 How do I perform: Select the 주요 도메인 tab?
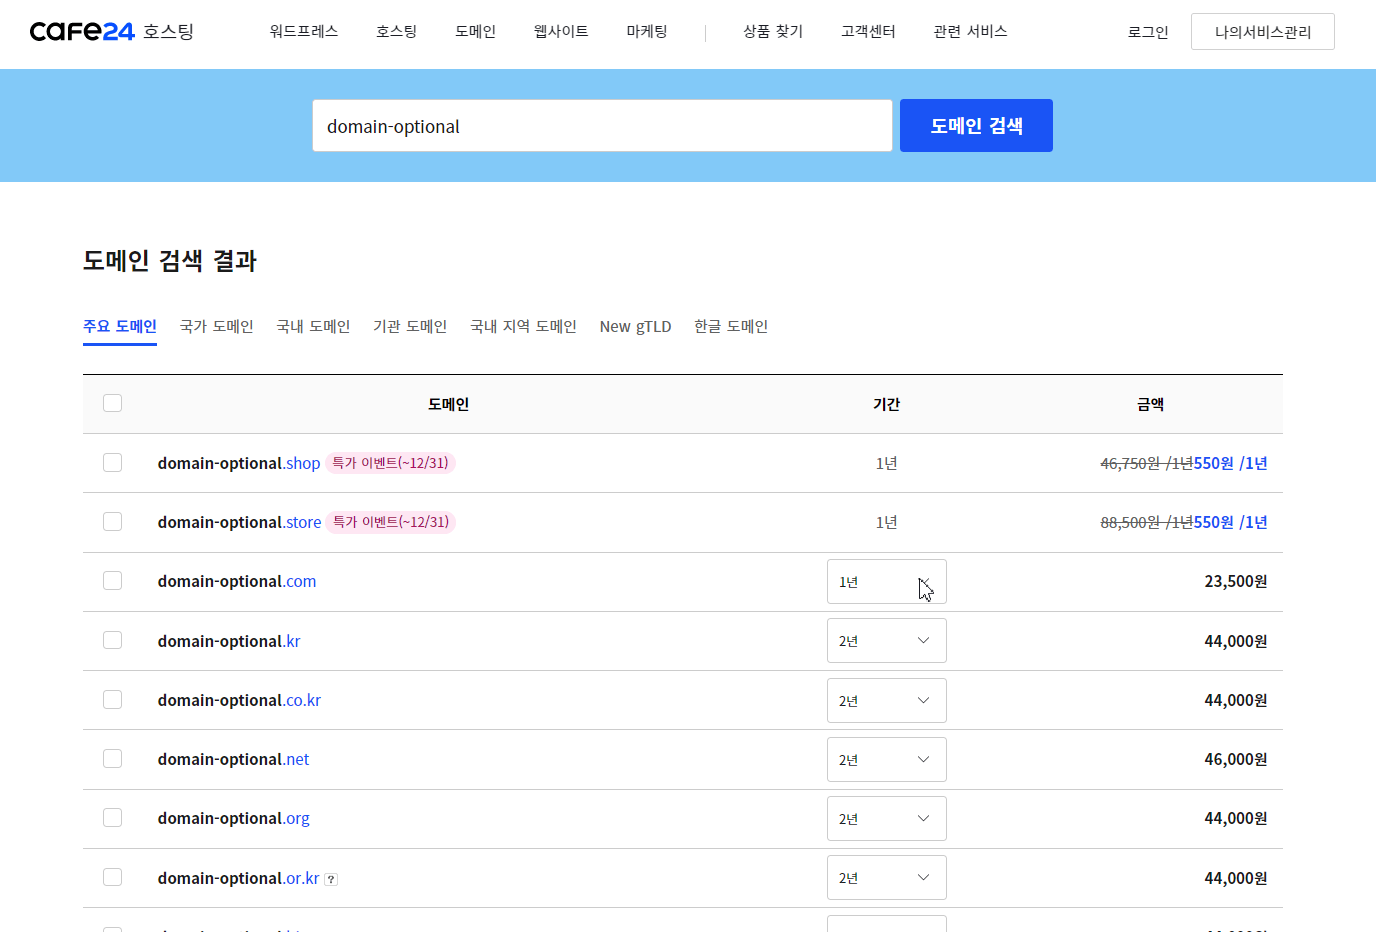pyautogui.click(x=120, y=327)
